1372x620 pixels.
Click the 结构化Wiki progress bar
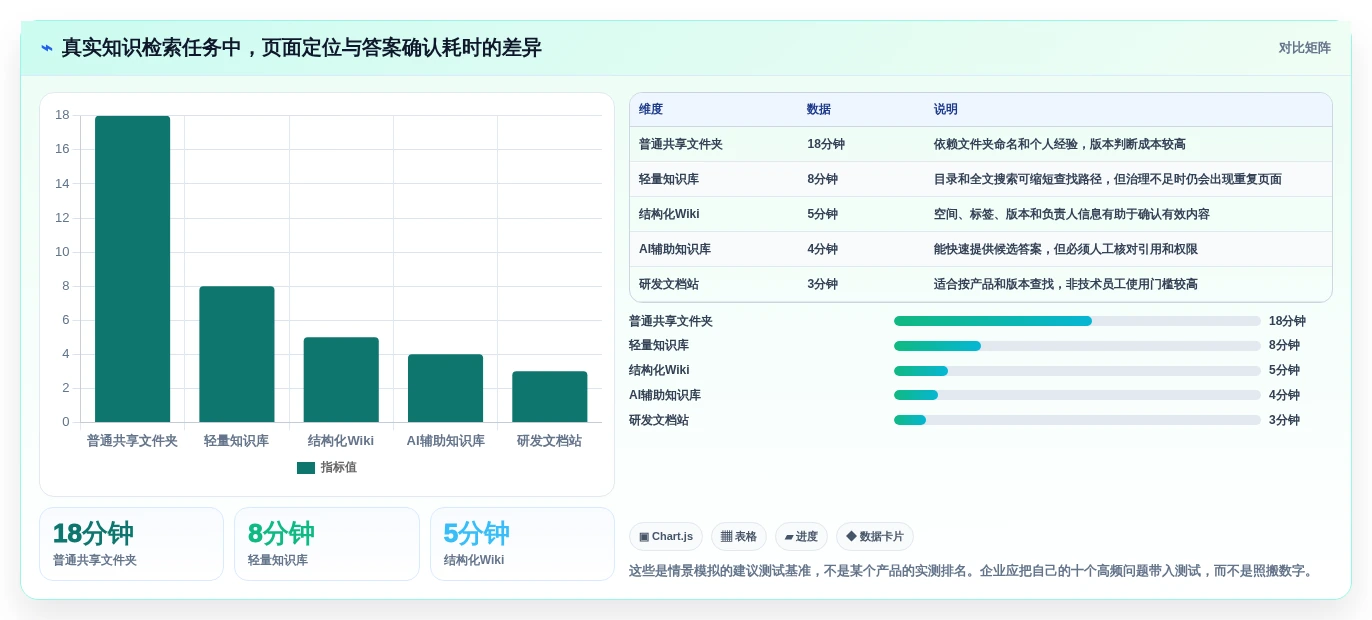[x=1077, y=371]
